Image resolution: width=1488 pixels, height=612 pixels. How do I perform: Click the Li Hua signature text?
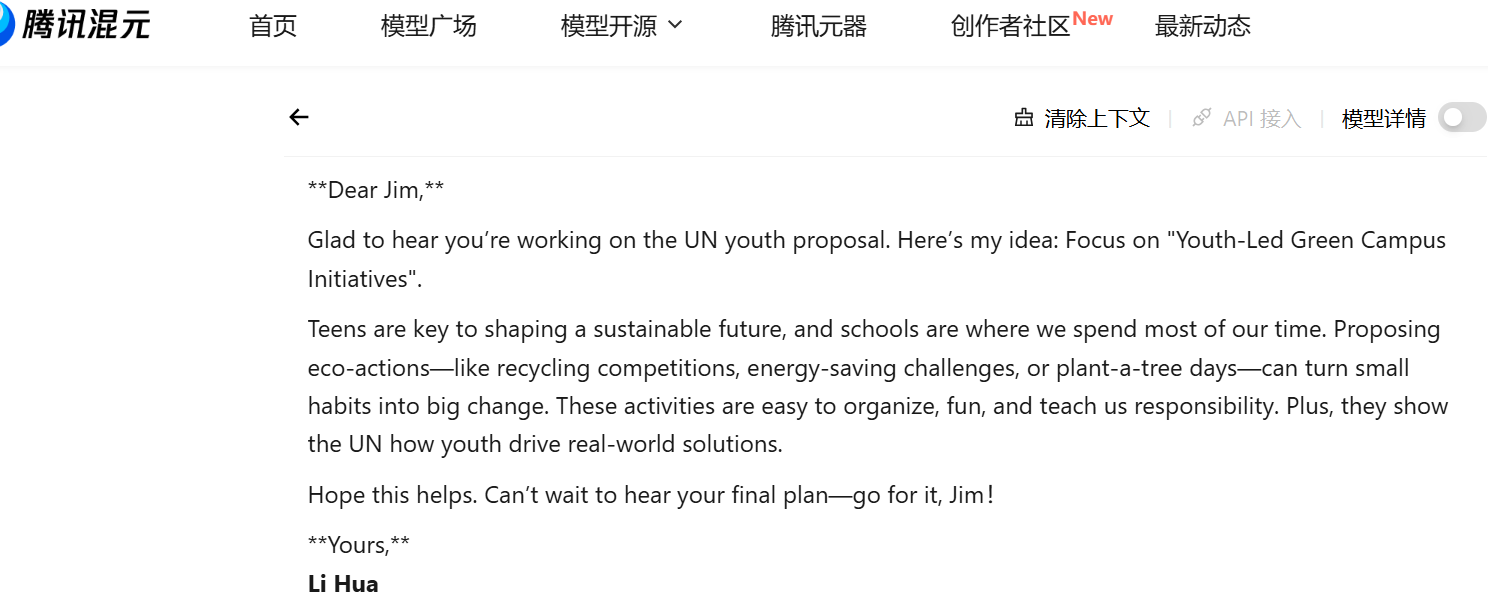pyautogui.click(x=343, y=584)
